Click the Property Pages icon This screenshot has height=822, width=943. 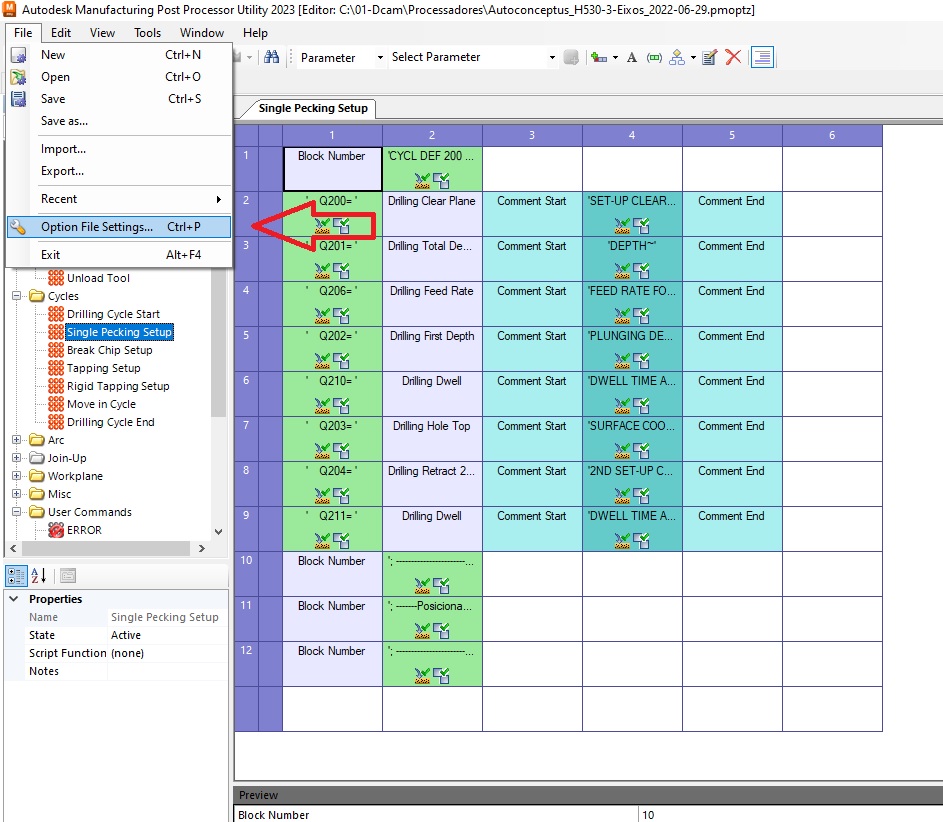(68, 576)
